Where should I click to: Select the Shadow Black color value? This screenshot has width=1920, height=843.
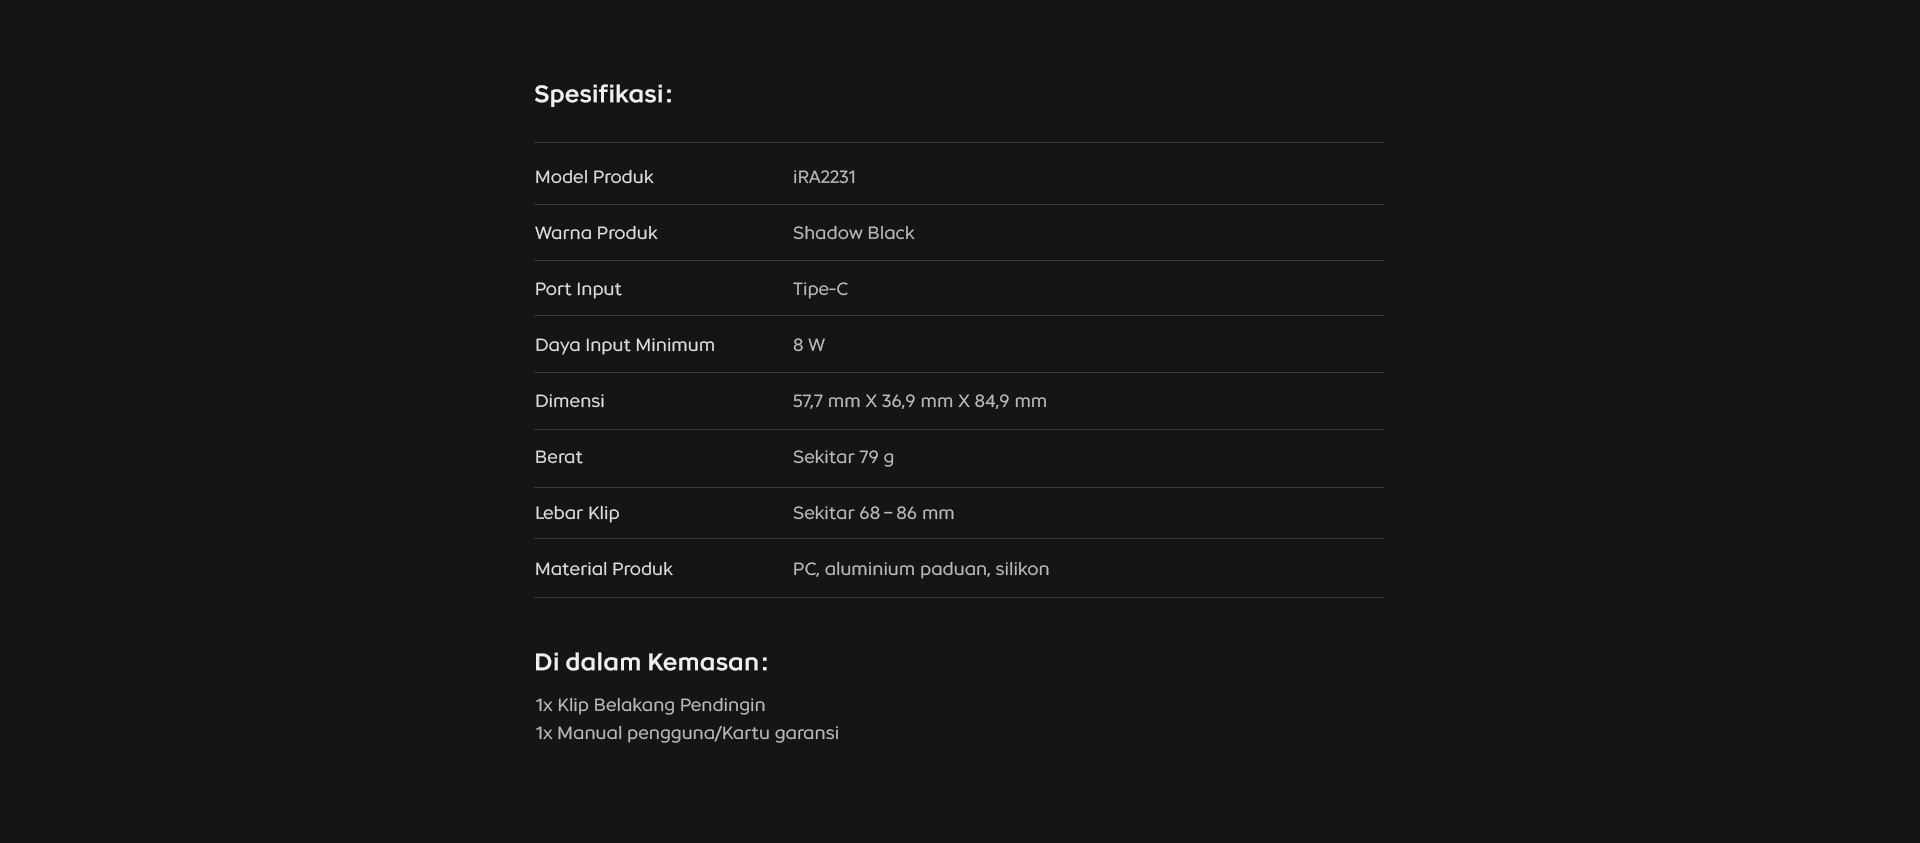852,233
